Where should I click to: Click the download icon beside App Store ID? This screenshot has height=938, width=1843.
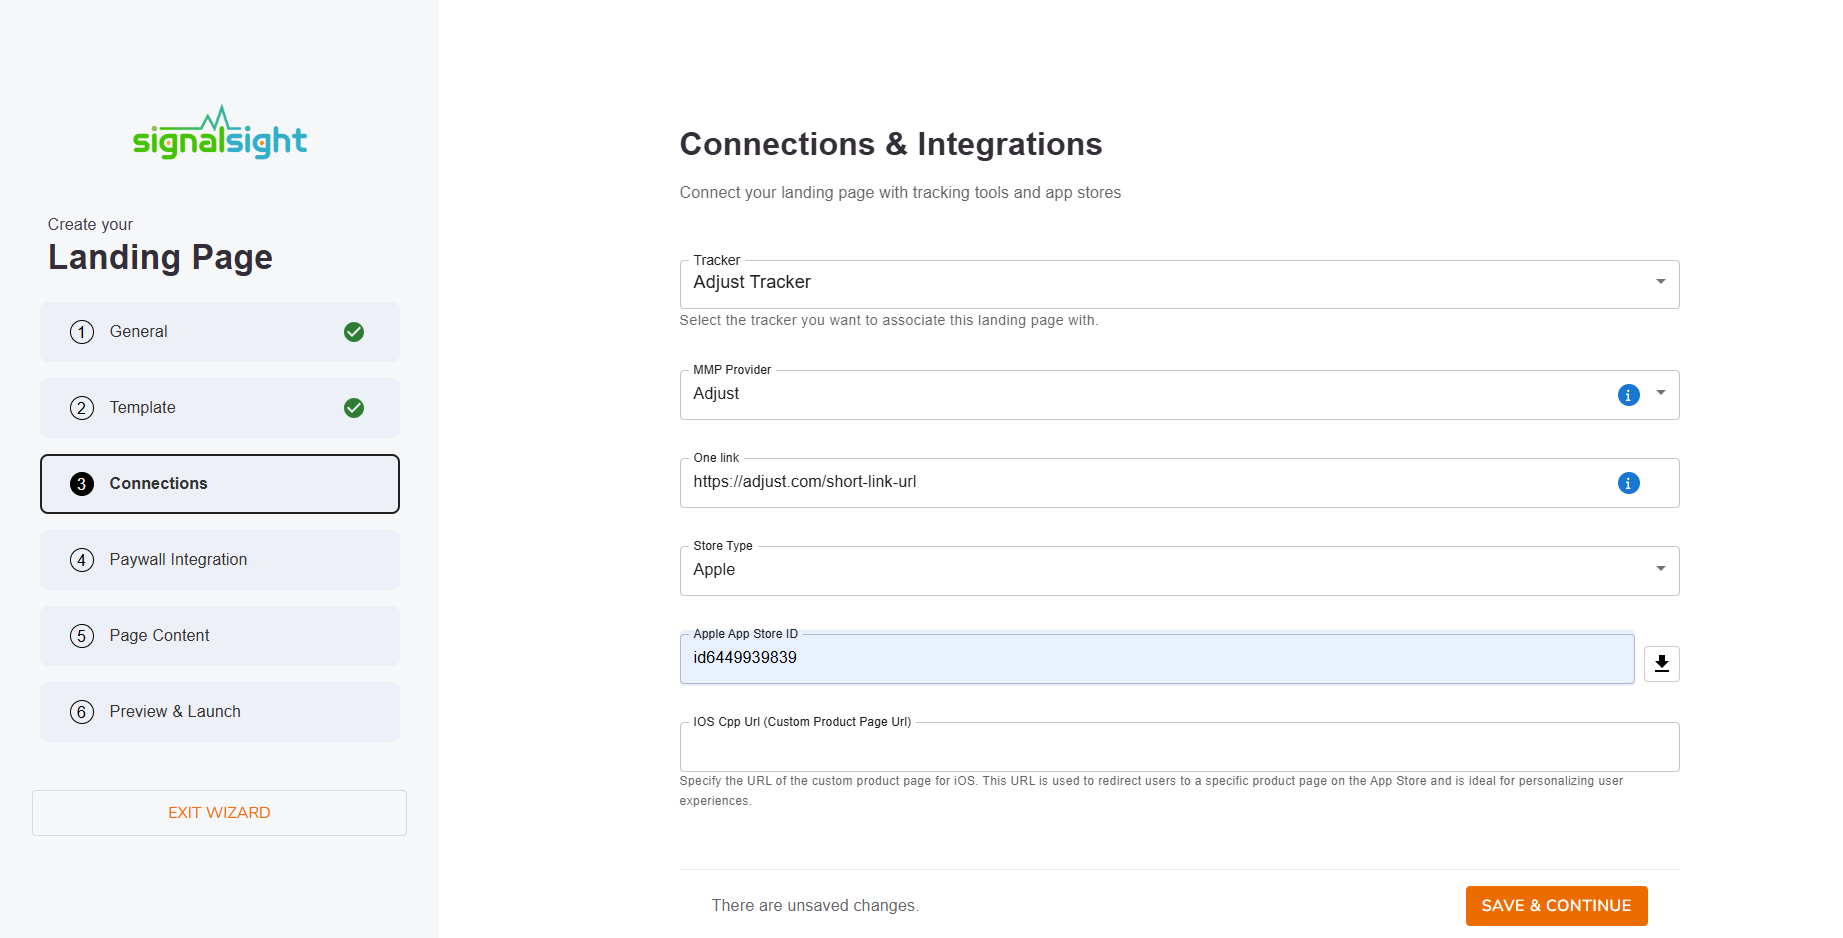(x=1661, y=663)
